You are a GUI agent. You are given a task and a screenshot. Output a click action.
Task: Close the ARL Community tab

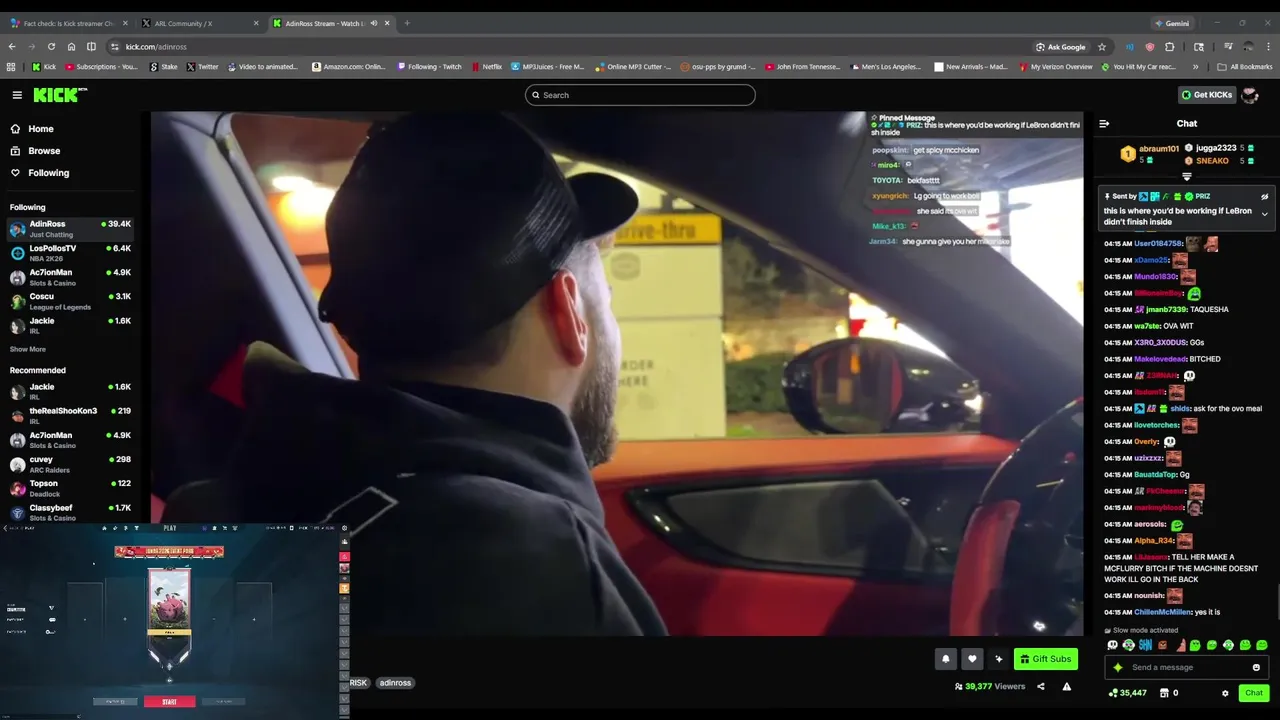click(x=256, y=23)
